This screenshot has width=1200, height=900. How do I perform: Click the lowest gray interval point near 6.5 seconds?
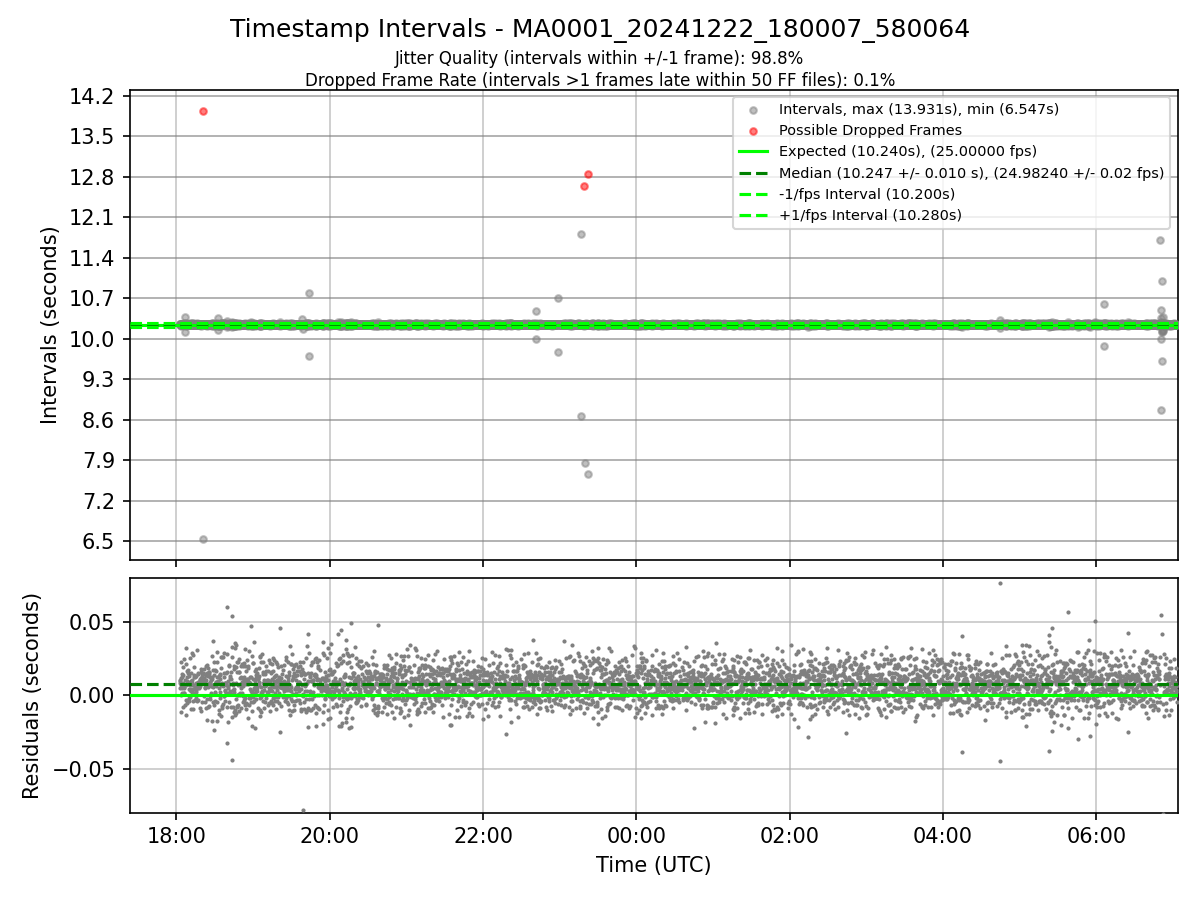click(x=203, y=539)
